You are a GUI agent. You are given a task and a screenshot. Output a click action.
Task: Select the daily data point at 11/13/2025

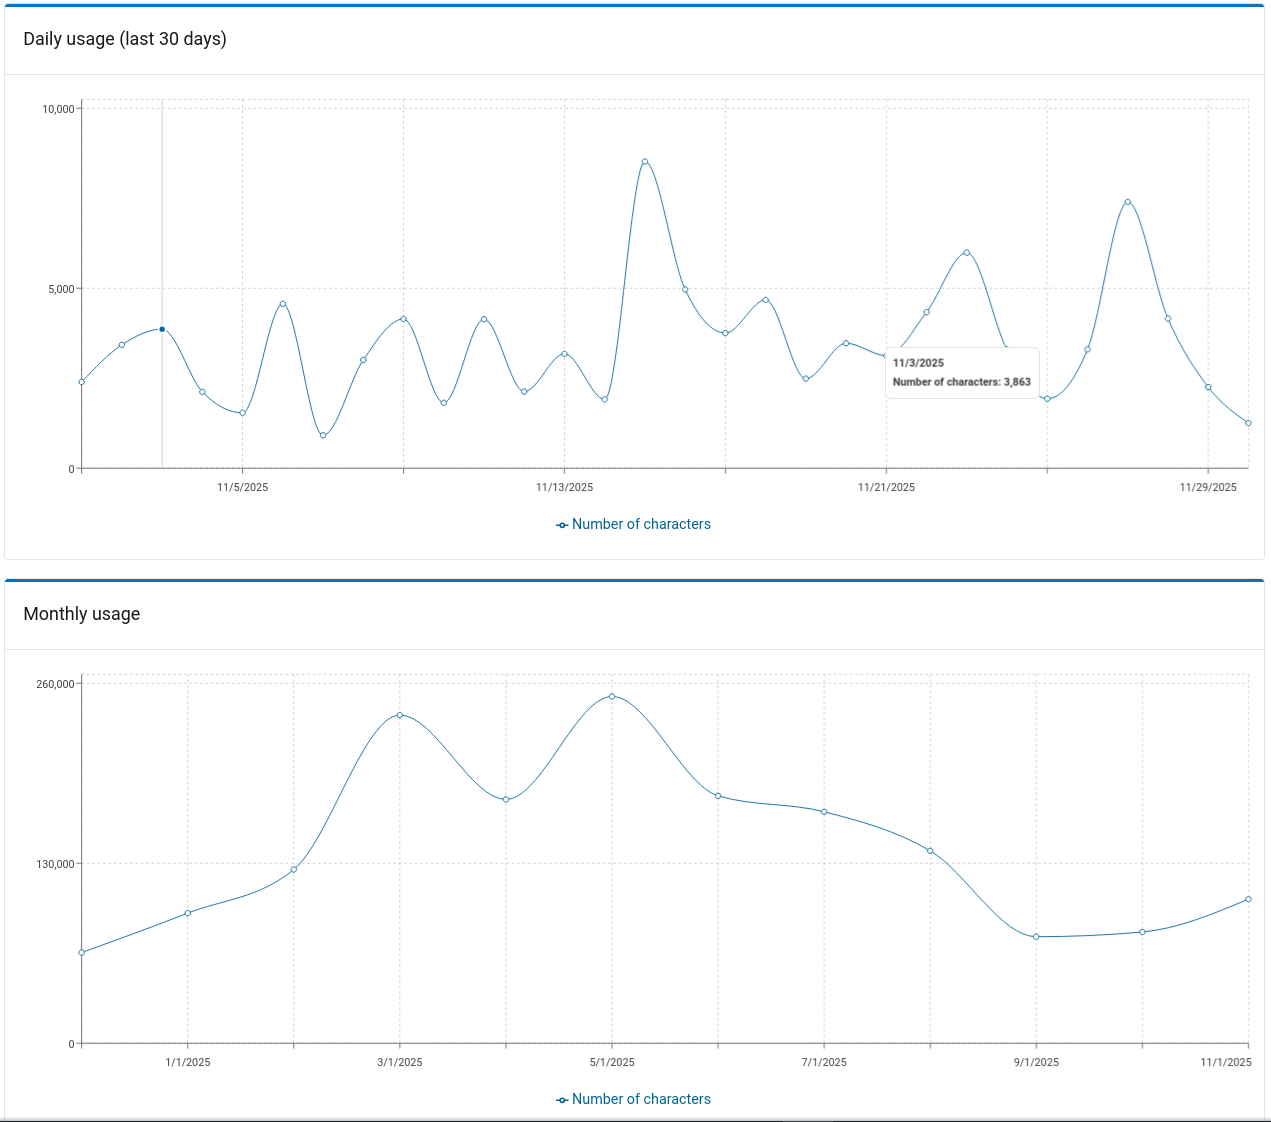click(x=564, y=354)
